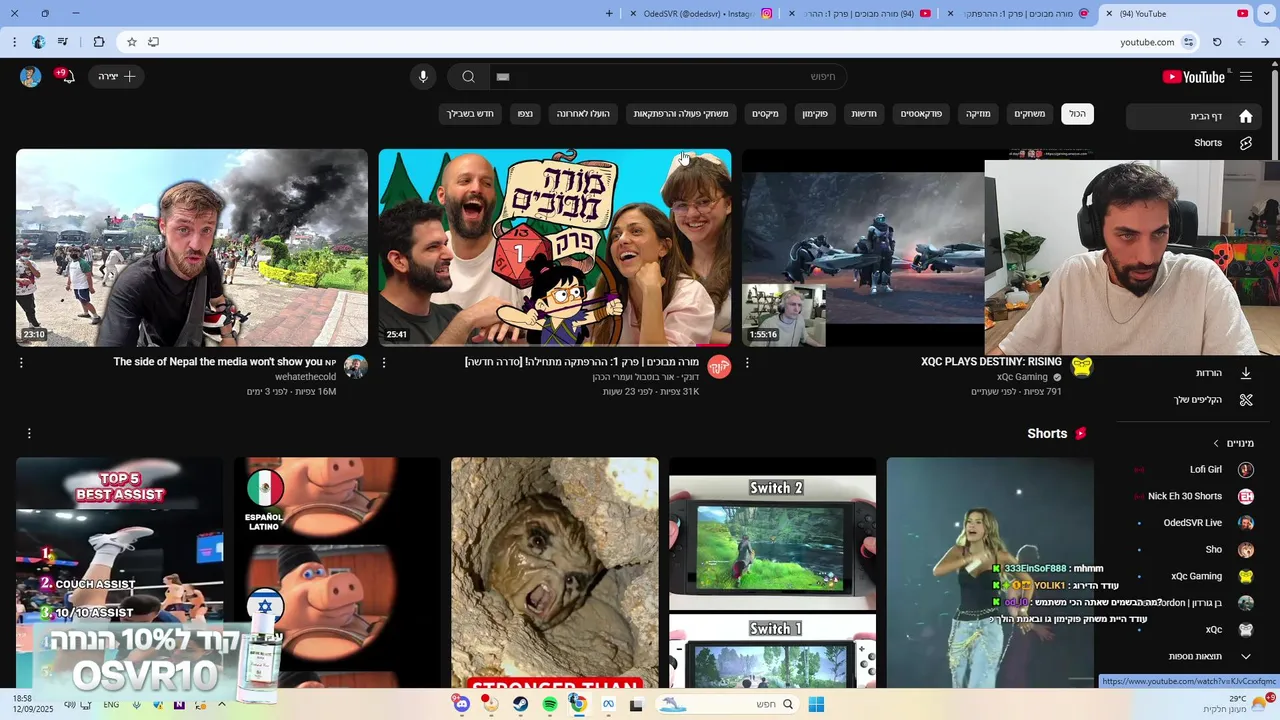
Task: Open options menu for מורה מבוכים video
Action: 384,363
